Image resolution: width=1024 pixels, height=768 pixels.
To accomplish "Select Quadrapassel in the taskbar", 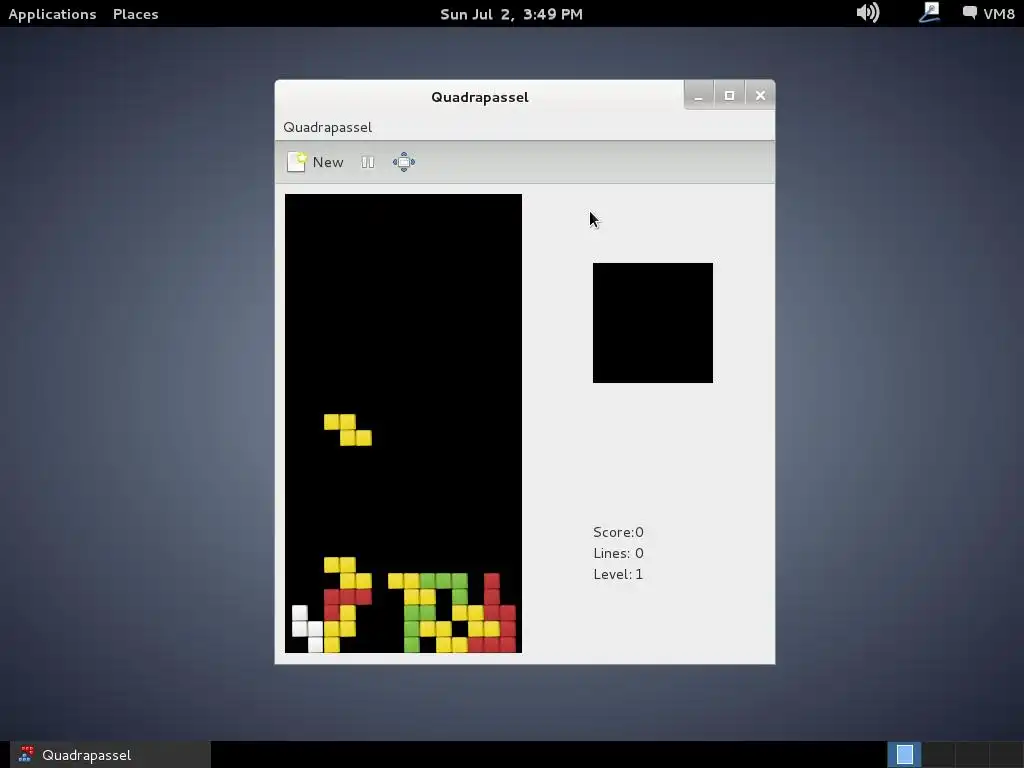I will click(110, 755).
